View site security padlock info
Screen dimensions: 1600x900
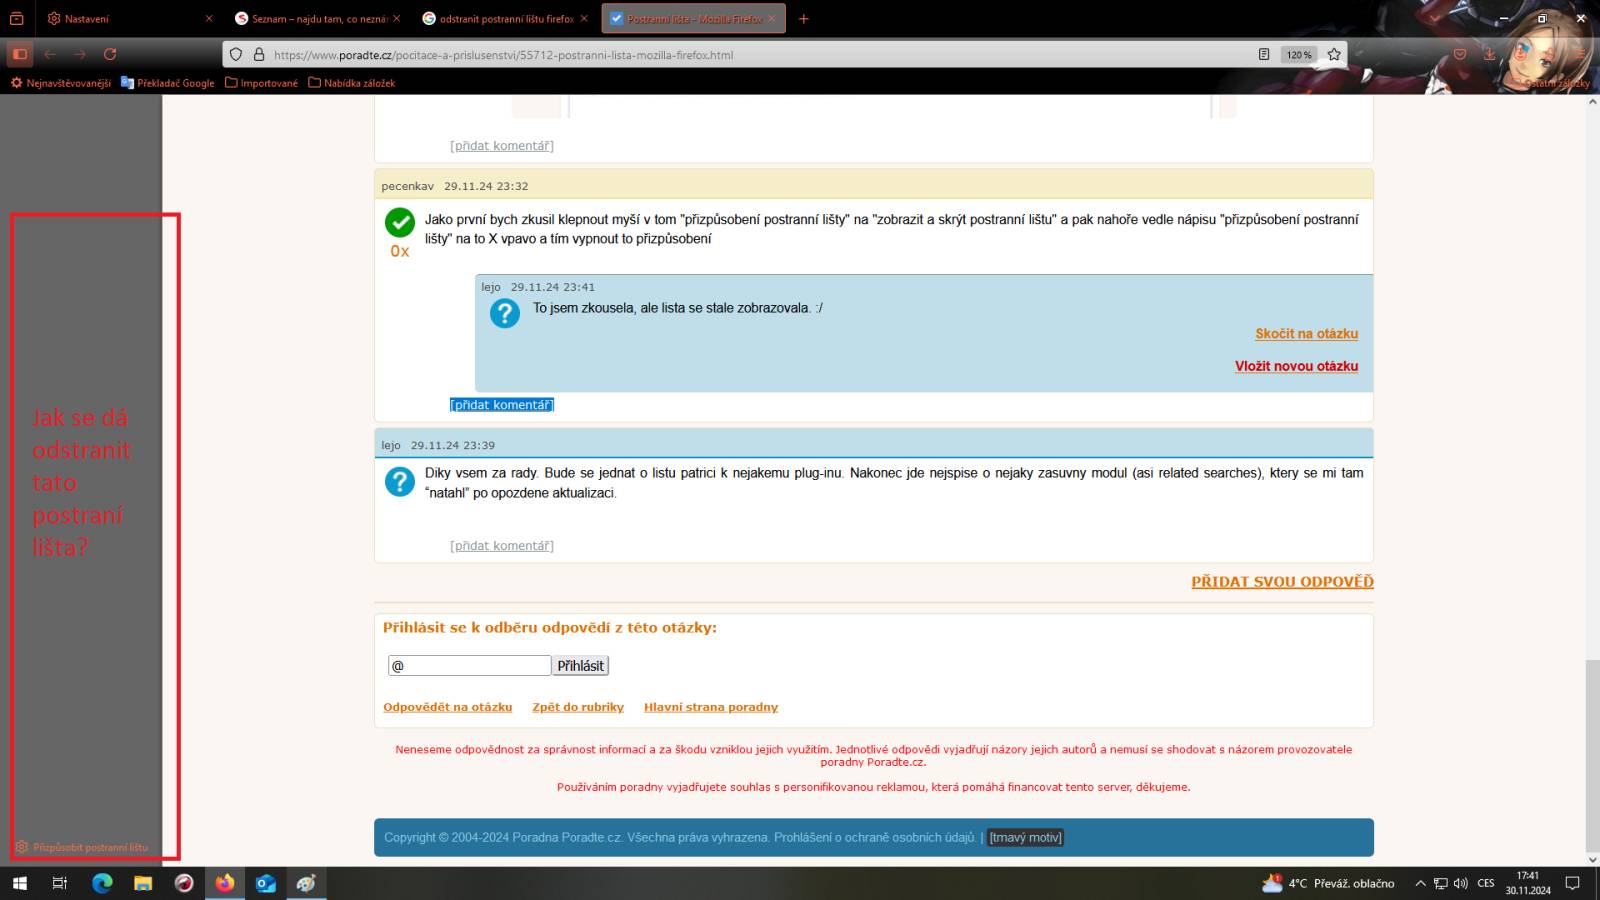258,54
